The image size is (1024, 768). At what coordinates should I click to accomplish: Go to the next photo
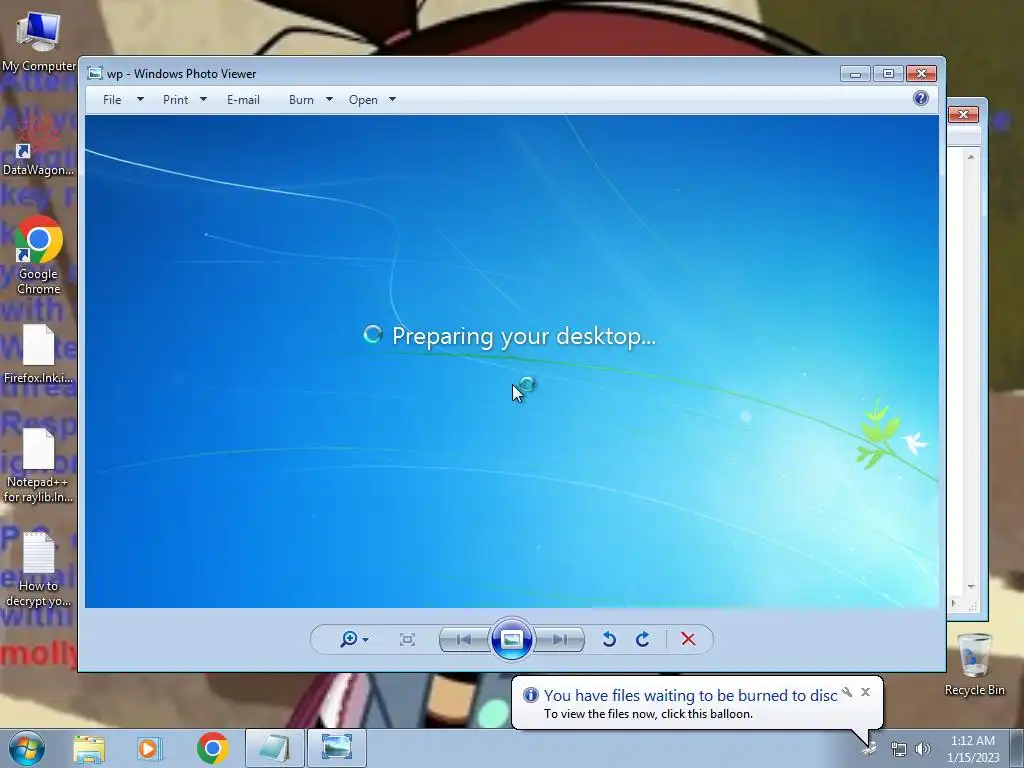(x=560, y=639)
